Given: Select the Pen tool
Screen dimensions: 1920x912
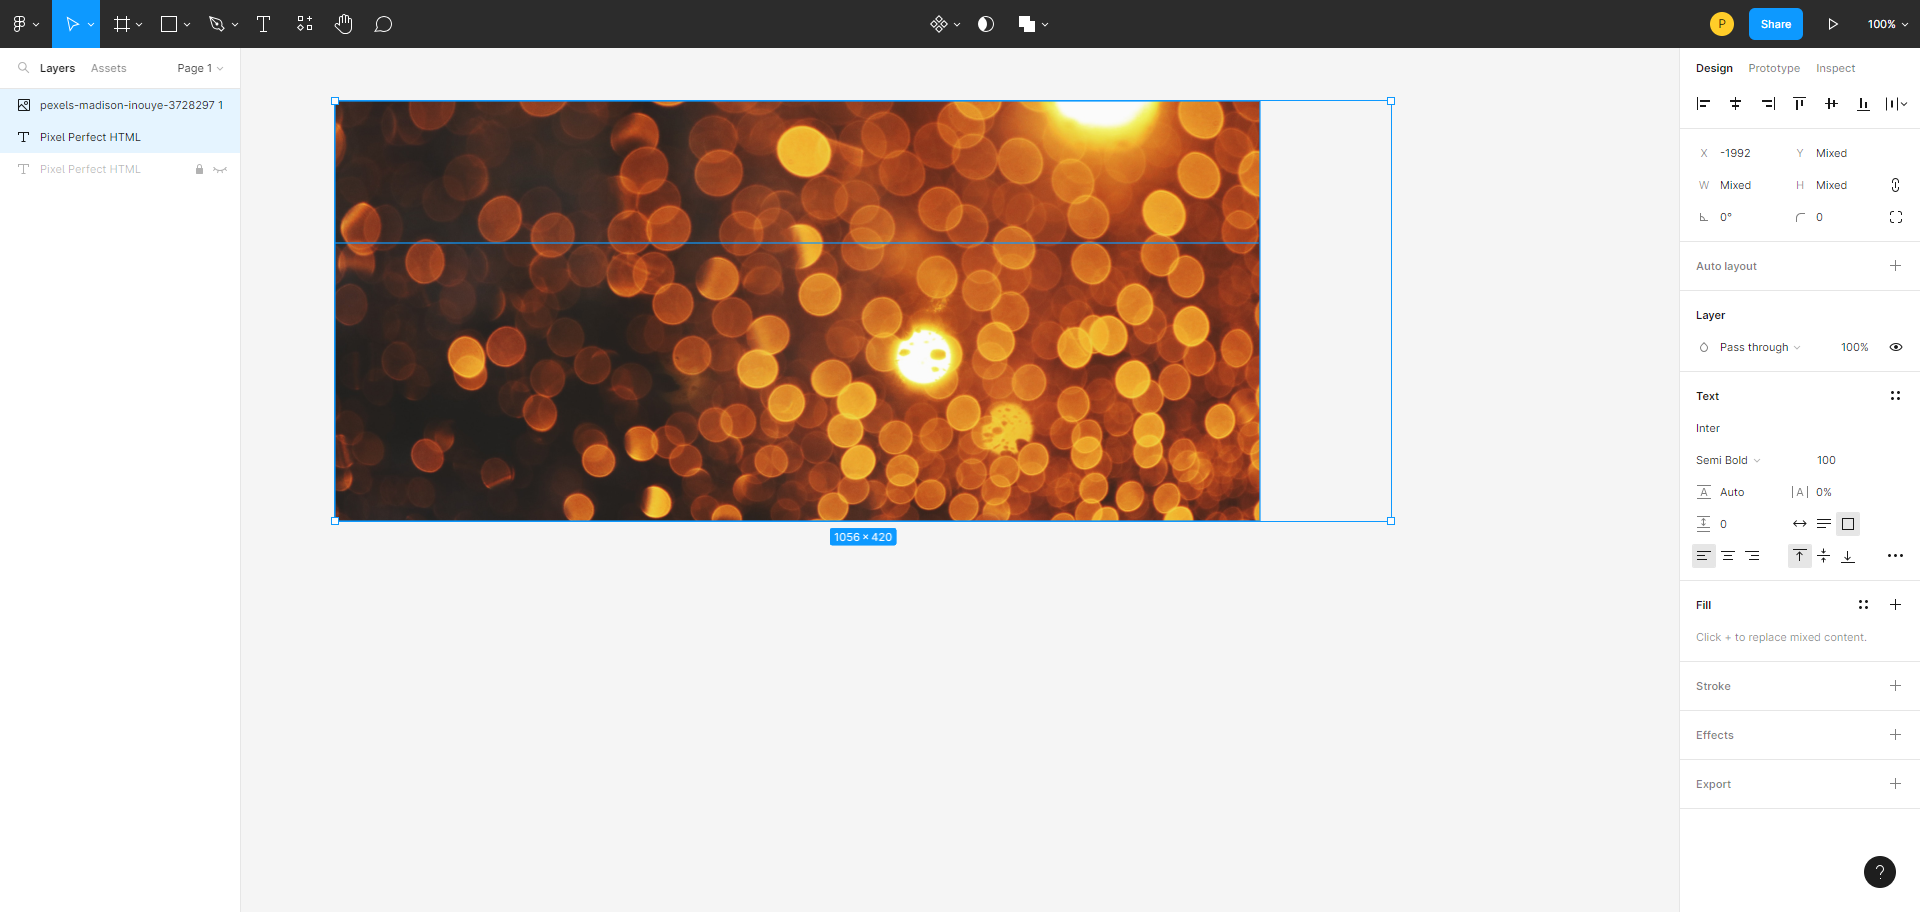Looking at the screenshot, I should point(216,24).
